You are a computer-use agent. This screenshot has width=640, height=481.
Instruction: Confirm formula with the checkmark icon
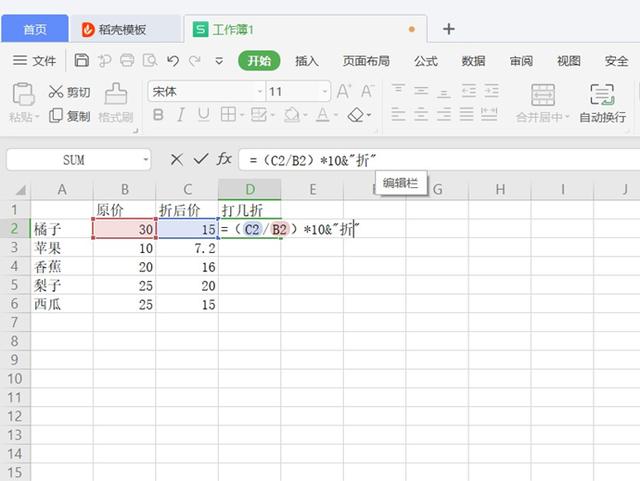pos(200,159)
